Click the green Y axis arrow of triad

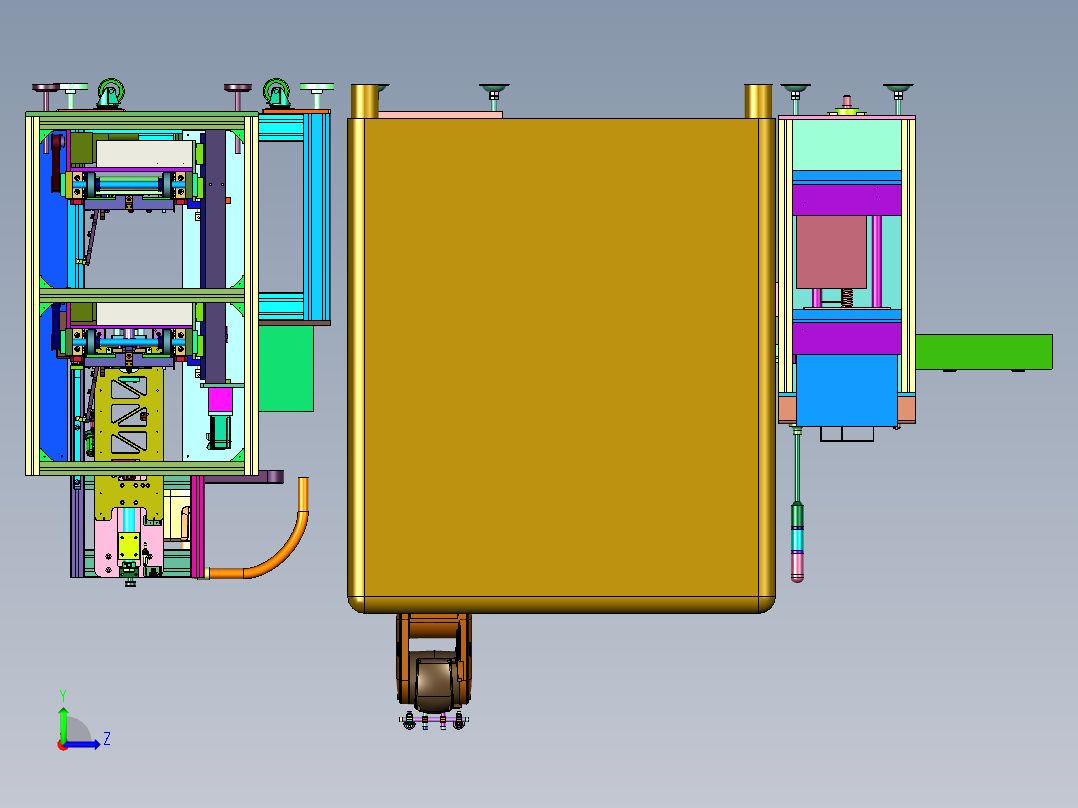(63, 724)
